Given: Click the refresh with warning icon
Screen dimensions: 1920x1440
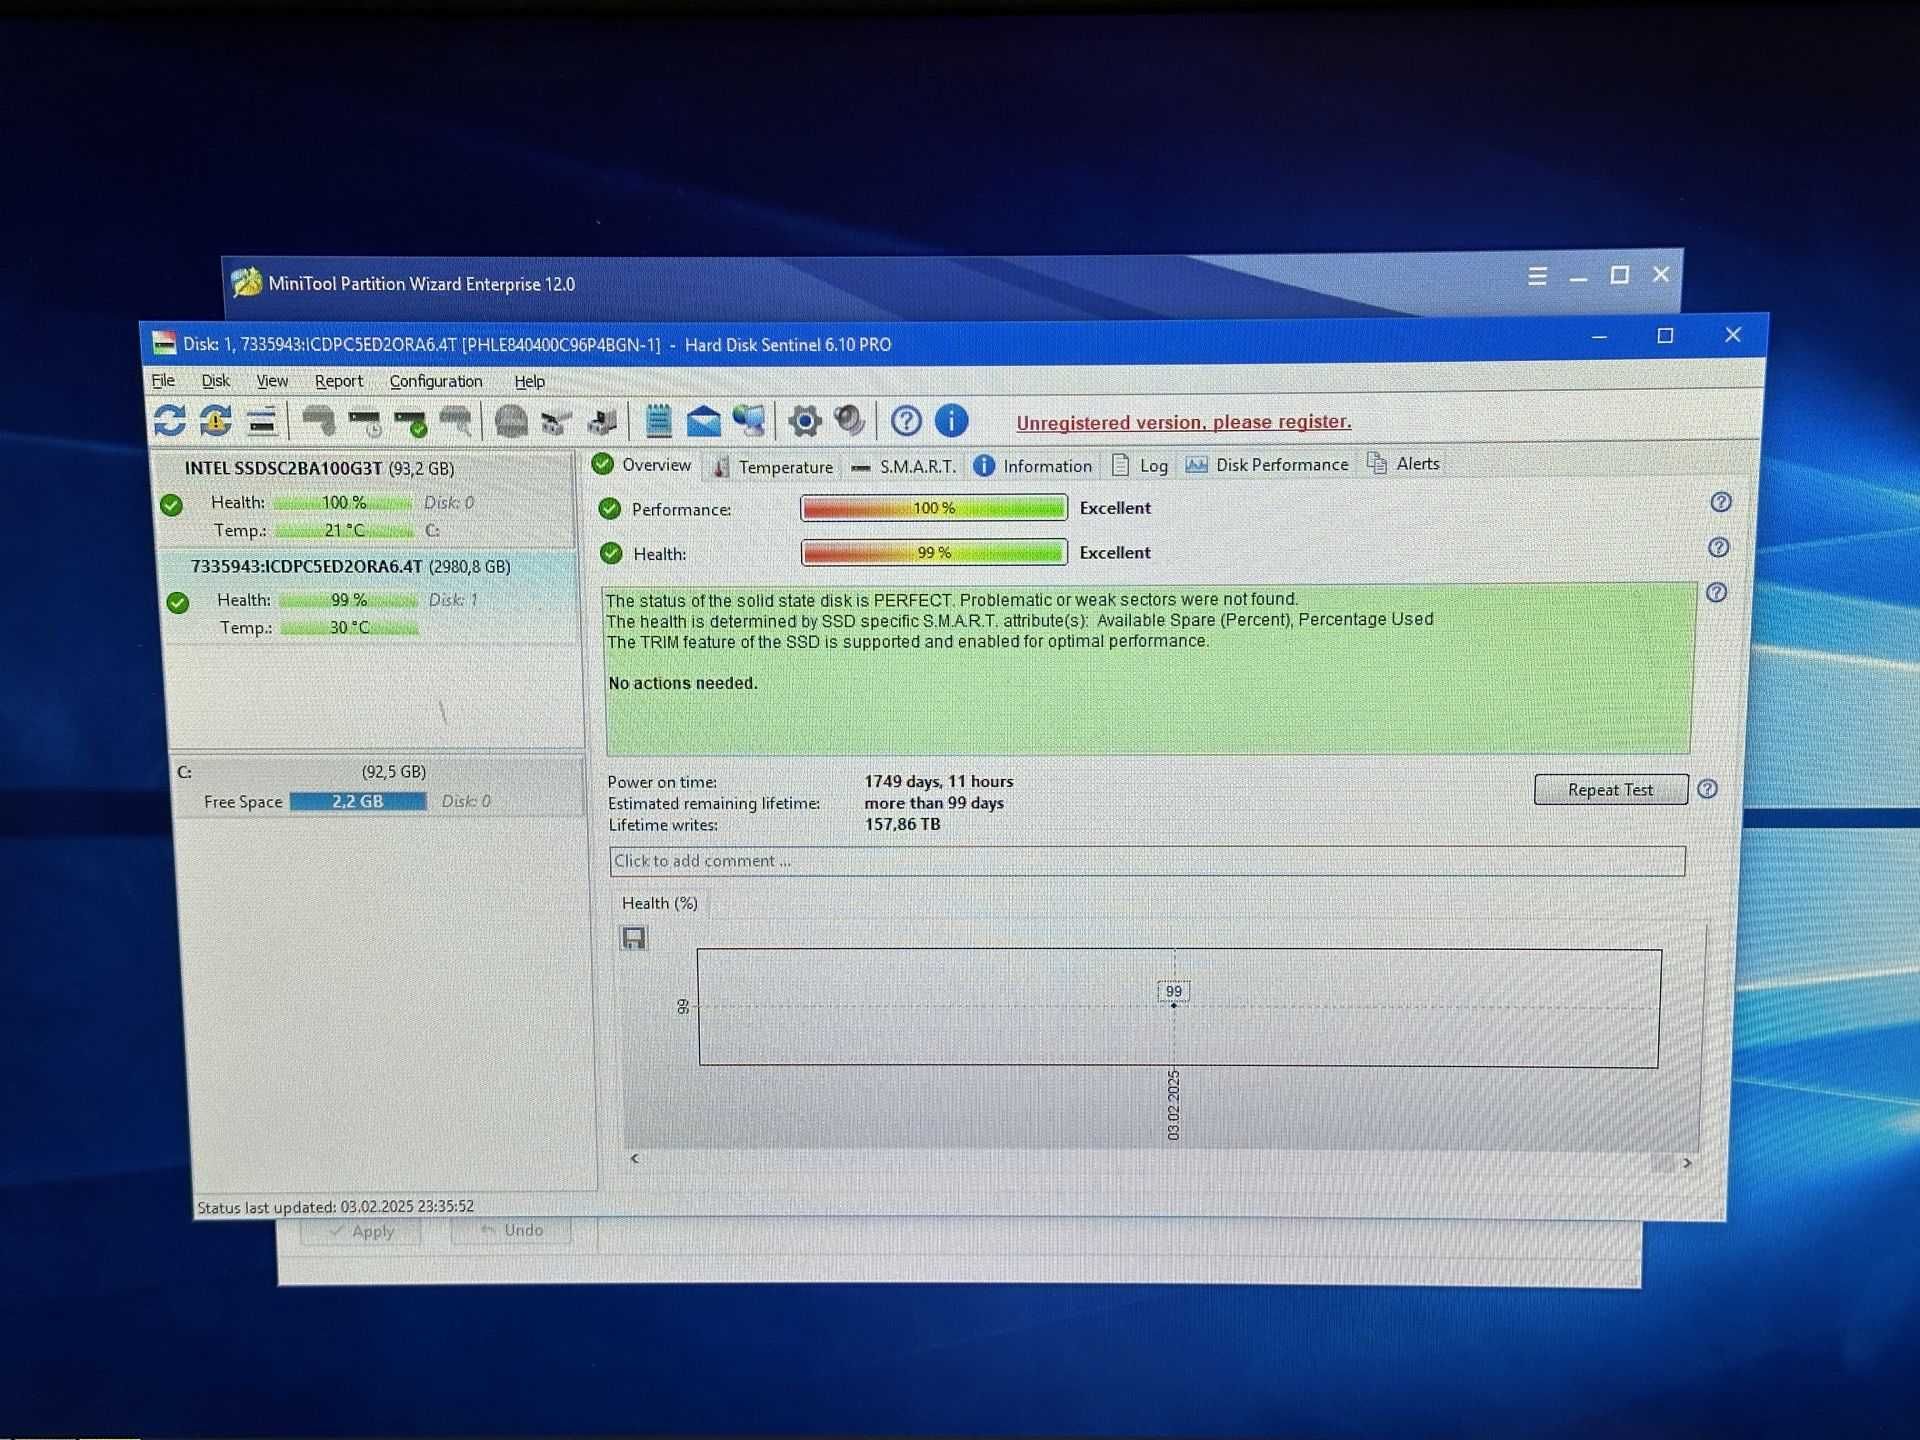Looking at the screenshot, I should pos(215,421).
